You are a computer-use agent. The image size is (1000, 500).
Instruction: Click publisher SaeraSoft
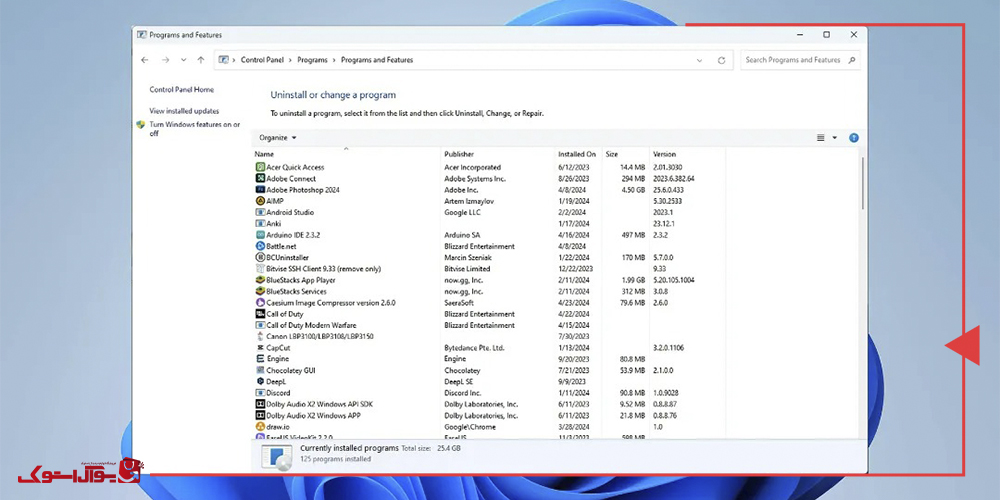[x=459, y=303]
